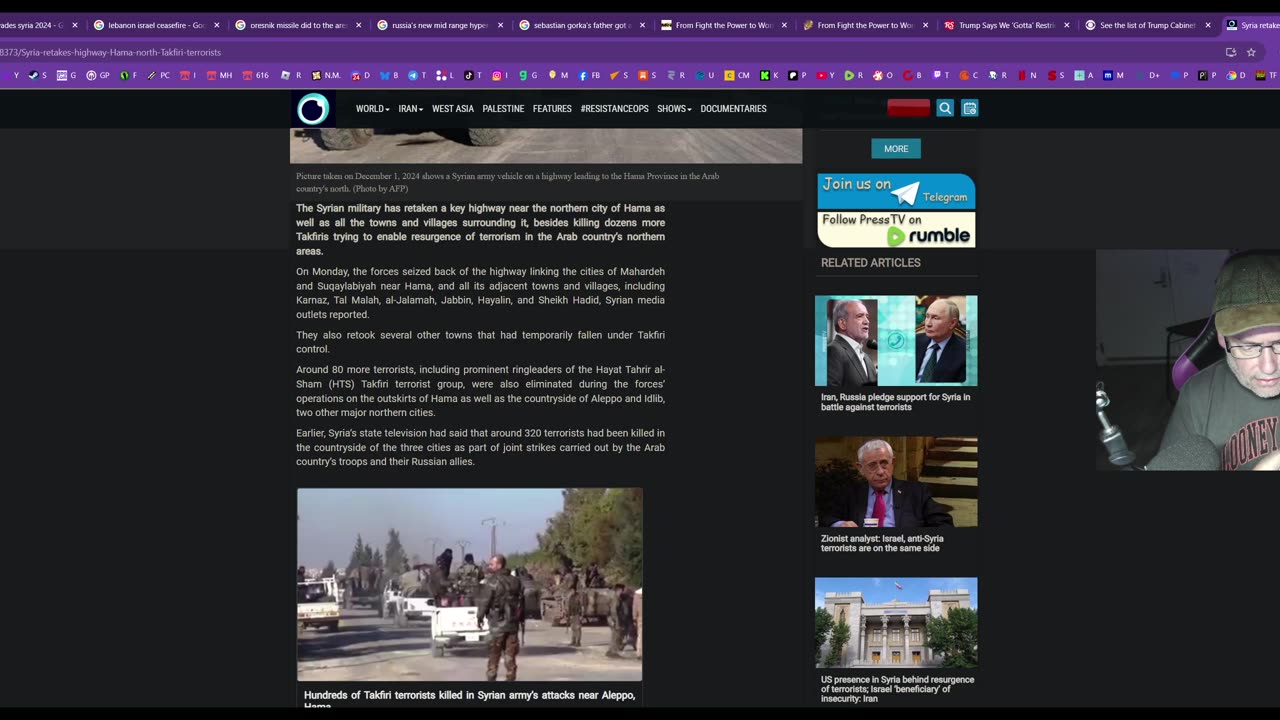Open 'Hundreds of Takfiri terrorists killed' link
The height and width of the screenshot is (720, 1280).
469,700
